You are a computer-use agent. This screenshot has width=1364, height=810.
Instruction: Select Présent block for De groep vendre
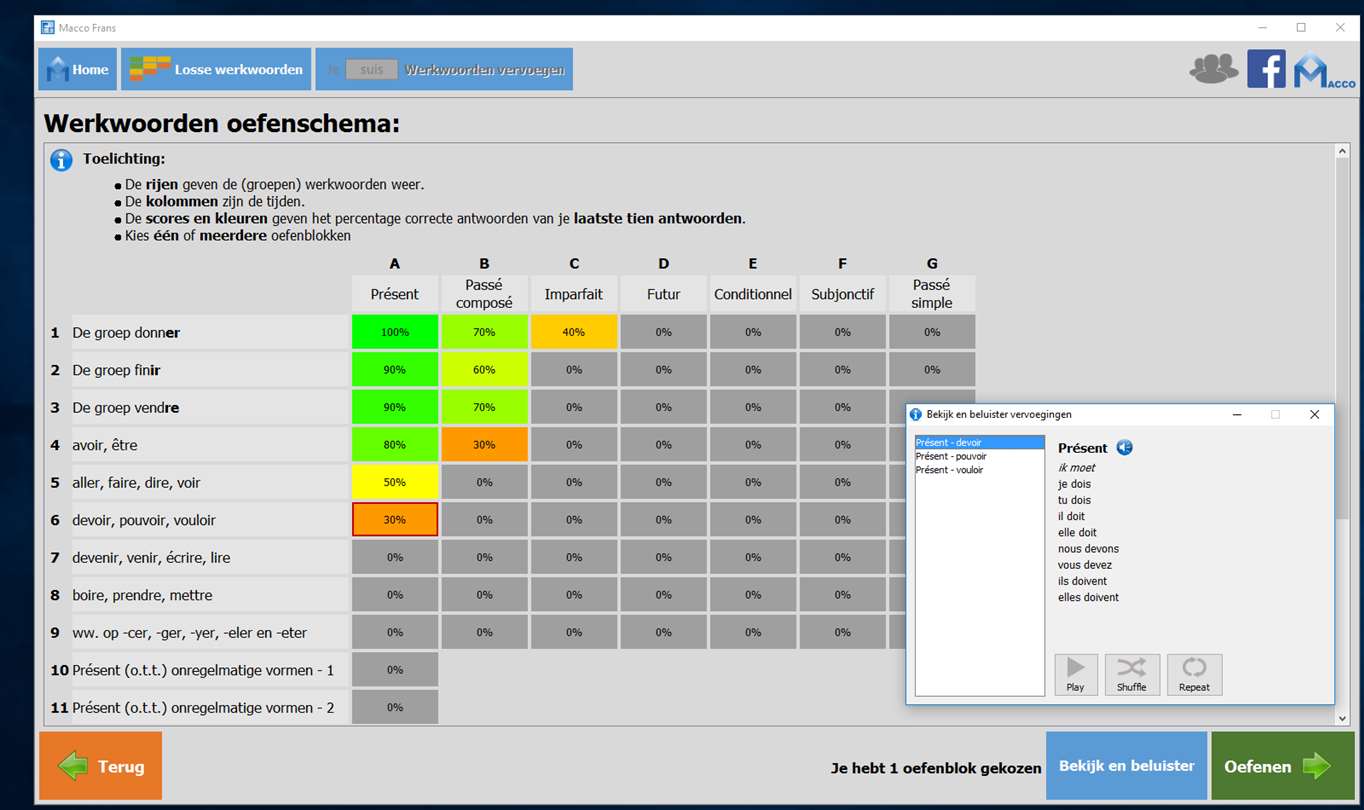click(395, 407)
